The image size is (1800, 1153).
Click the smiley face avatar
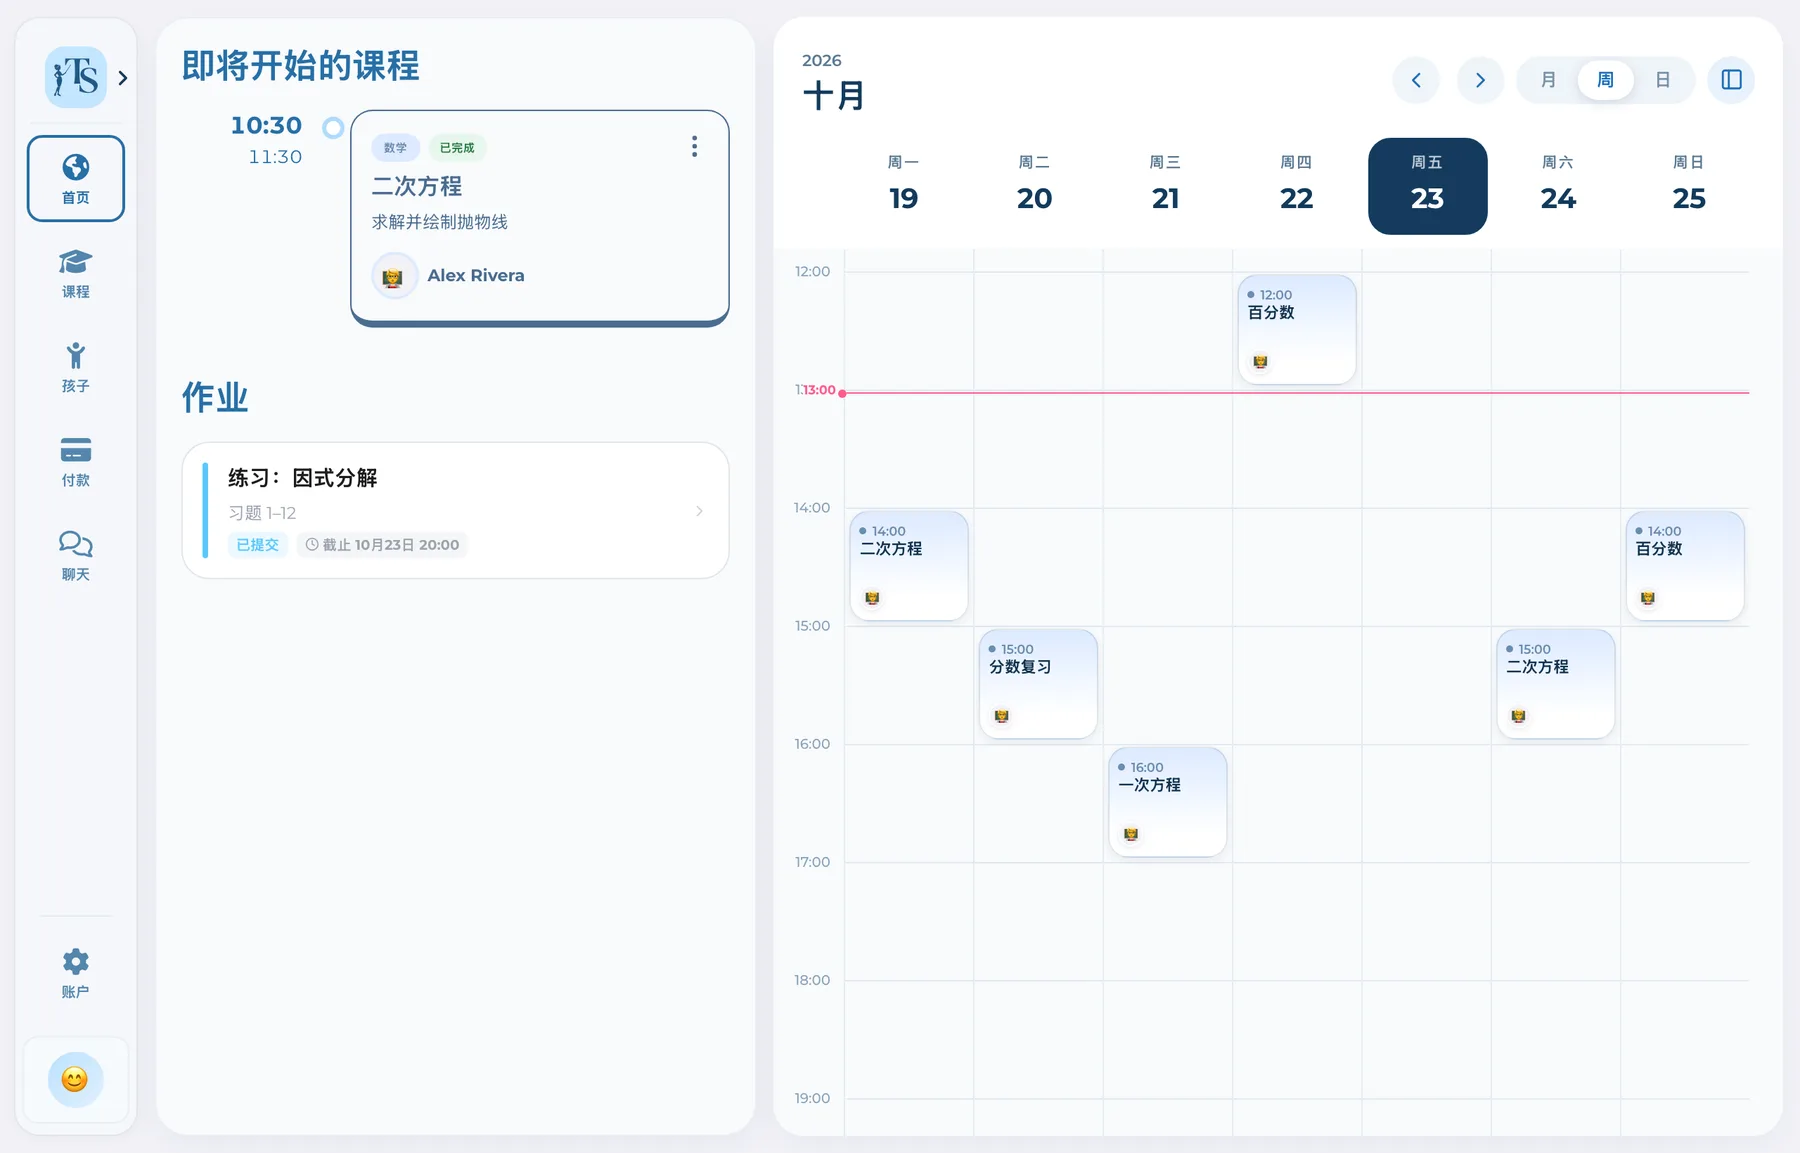75,1079
